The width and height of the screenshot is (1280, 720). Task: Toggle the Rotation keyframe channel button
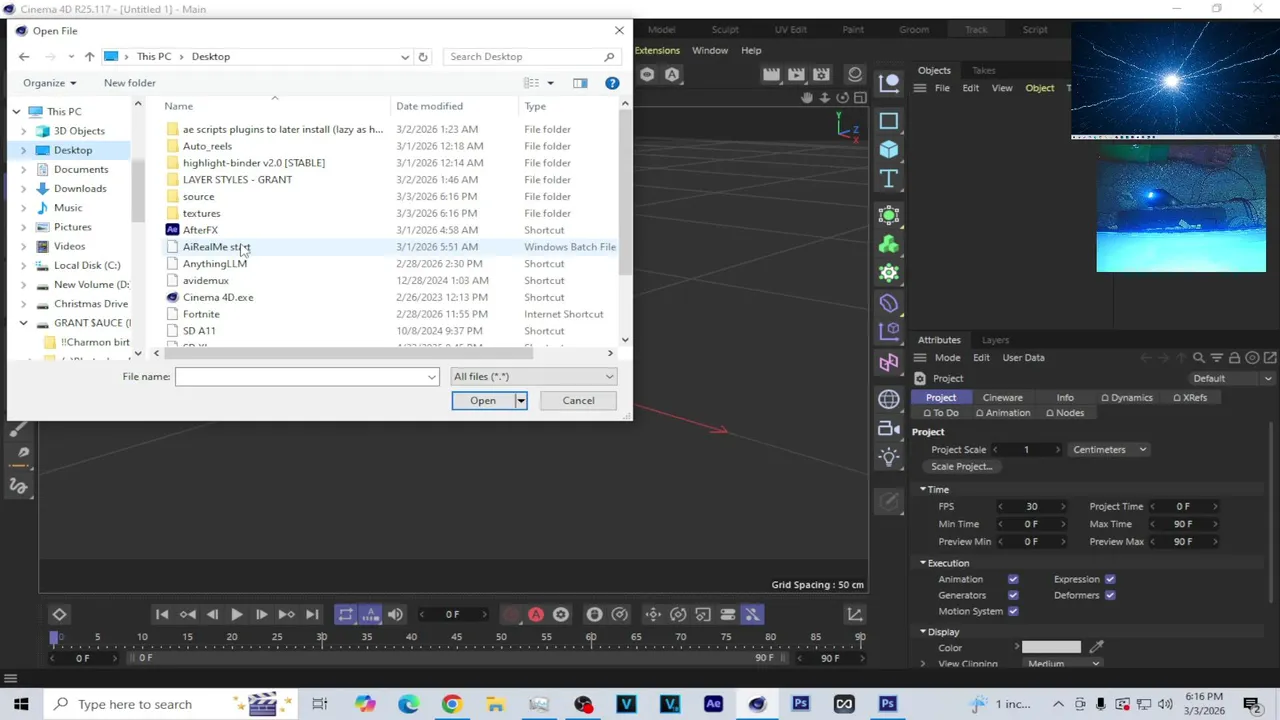(678, 614)
